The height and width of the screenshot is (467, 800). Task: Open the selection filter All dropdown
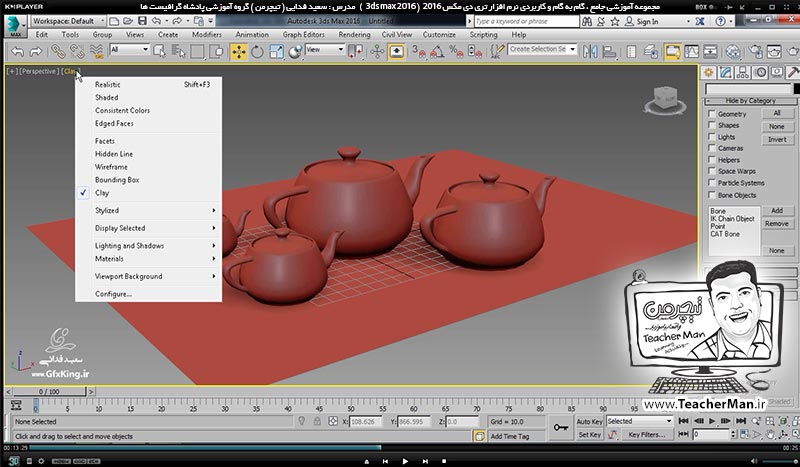click(130, 50)
